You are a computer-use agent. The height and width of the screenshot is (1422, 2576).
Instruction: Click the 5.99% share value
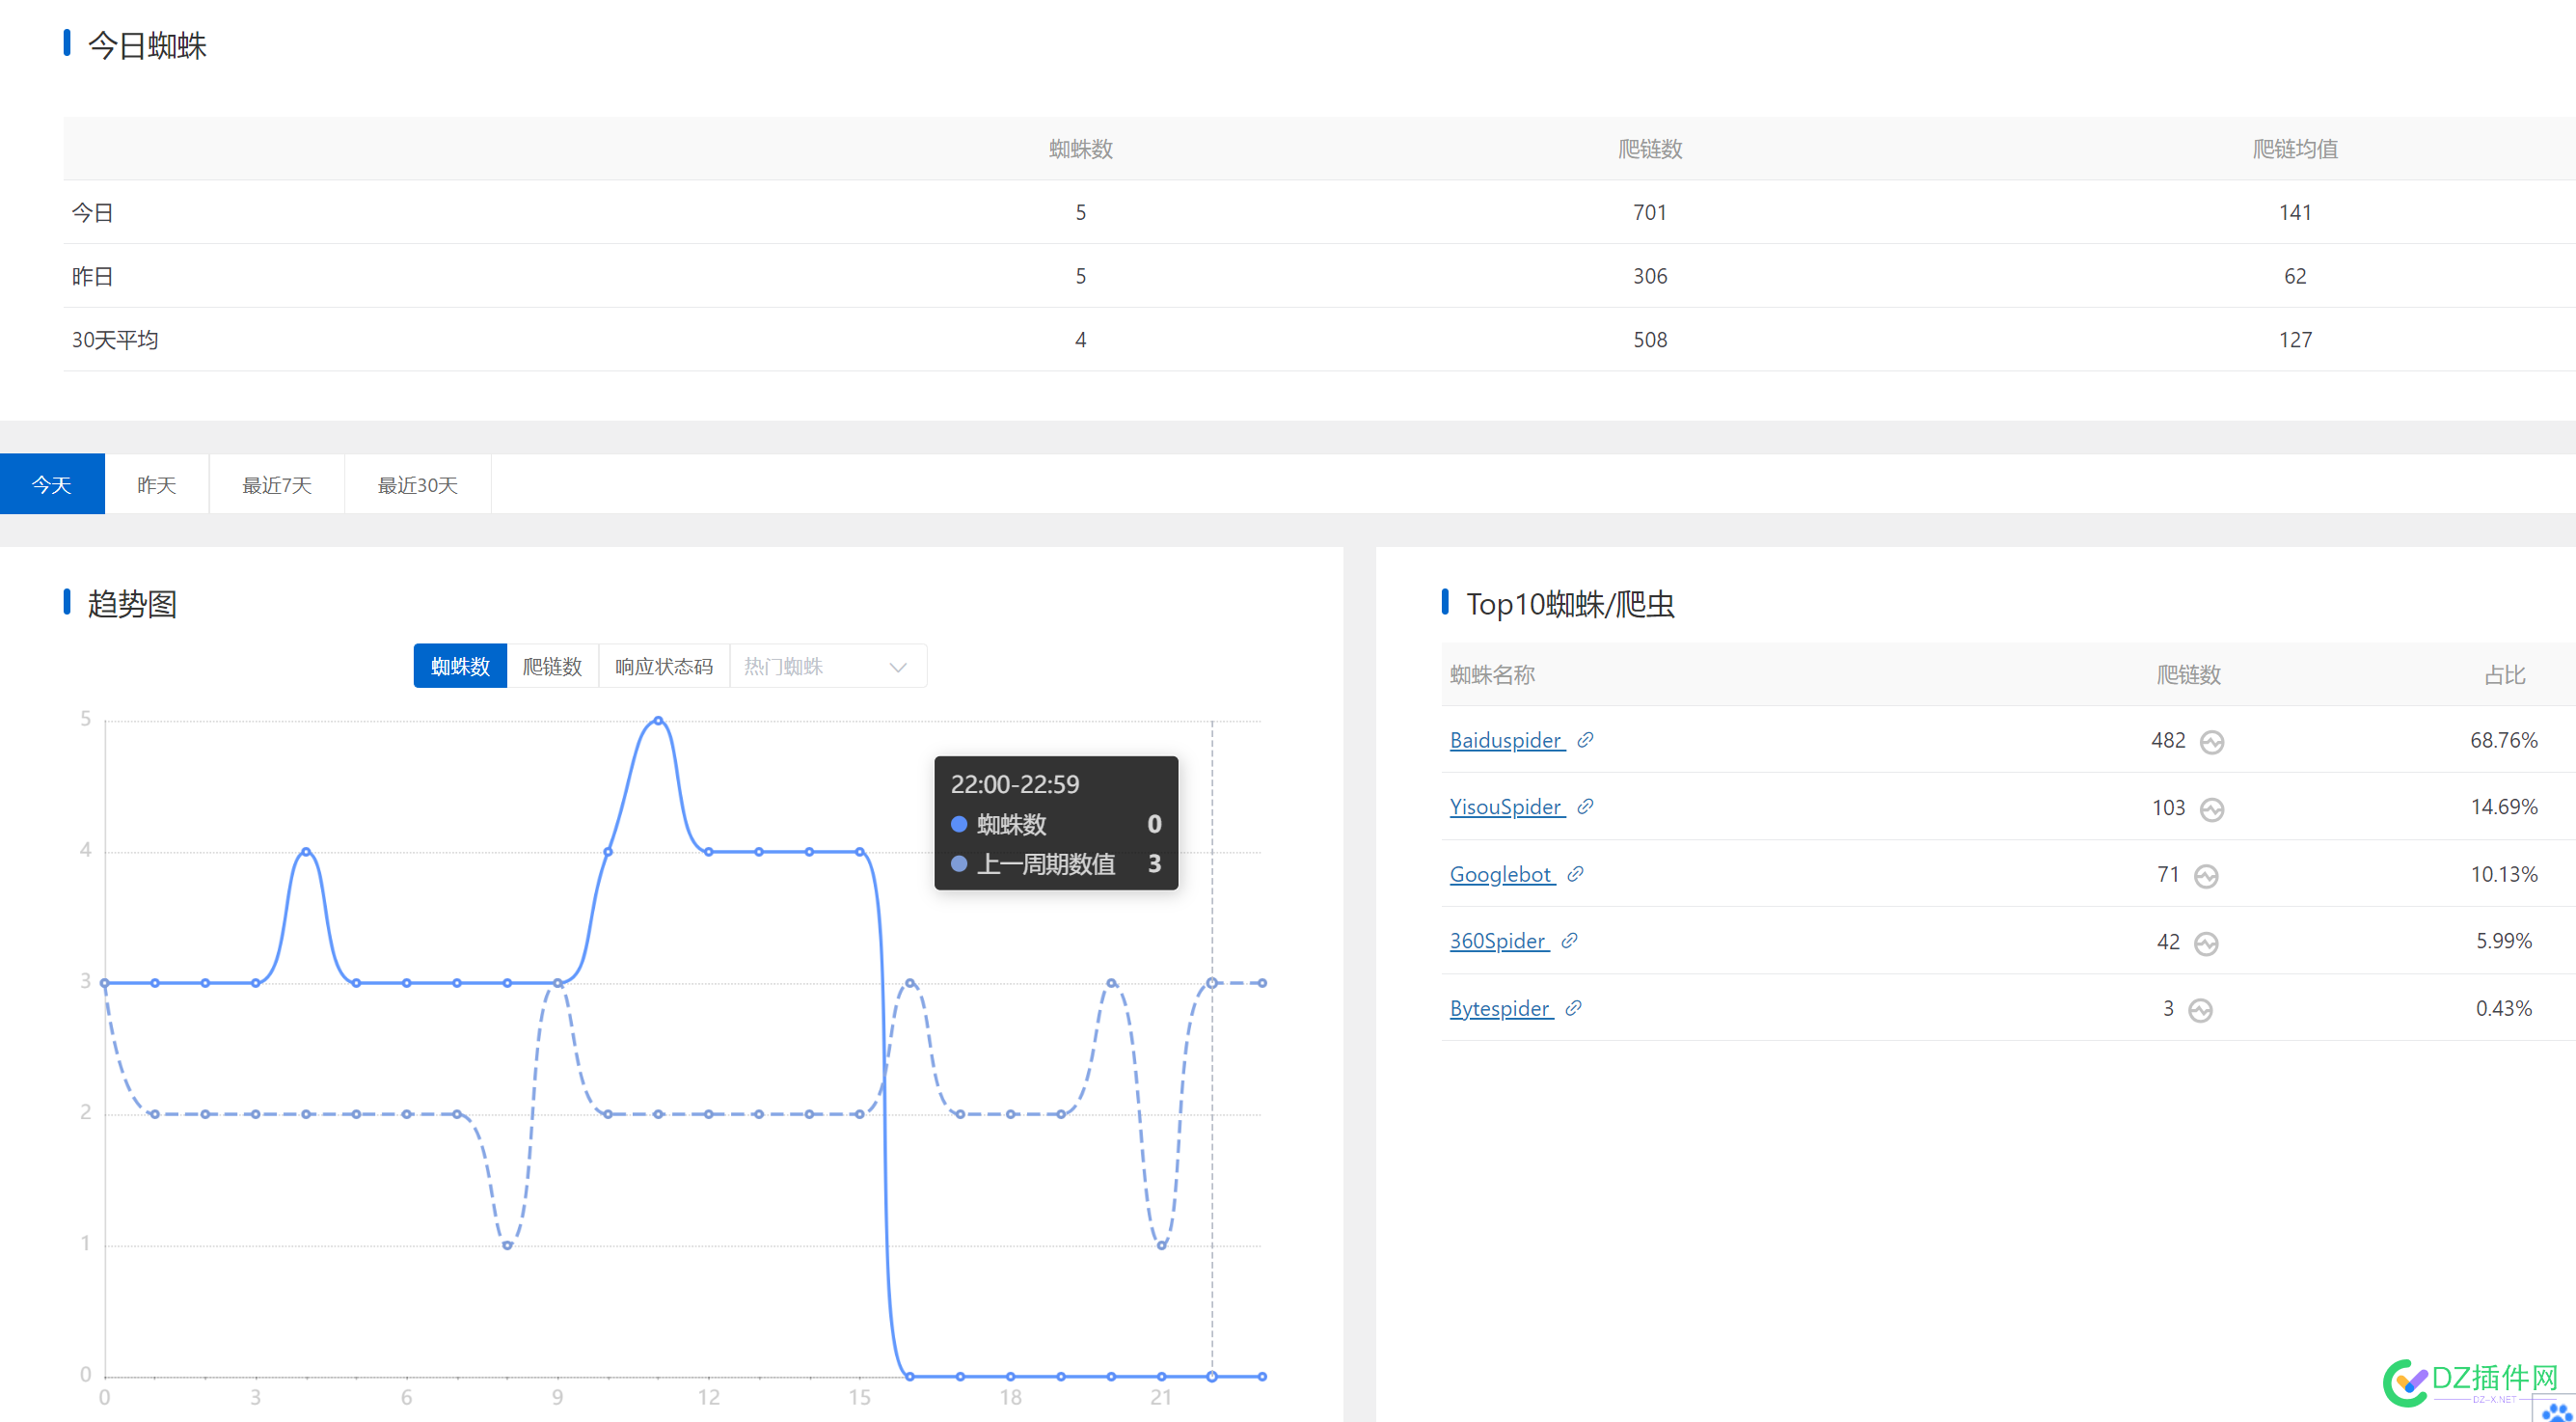(x=2504, y=941)
